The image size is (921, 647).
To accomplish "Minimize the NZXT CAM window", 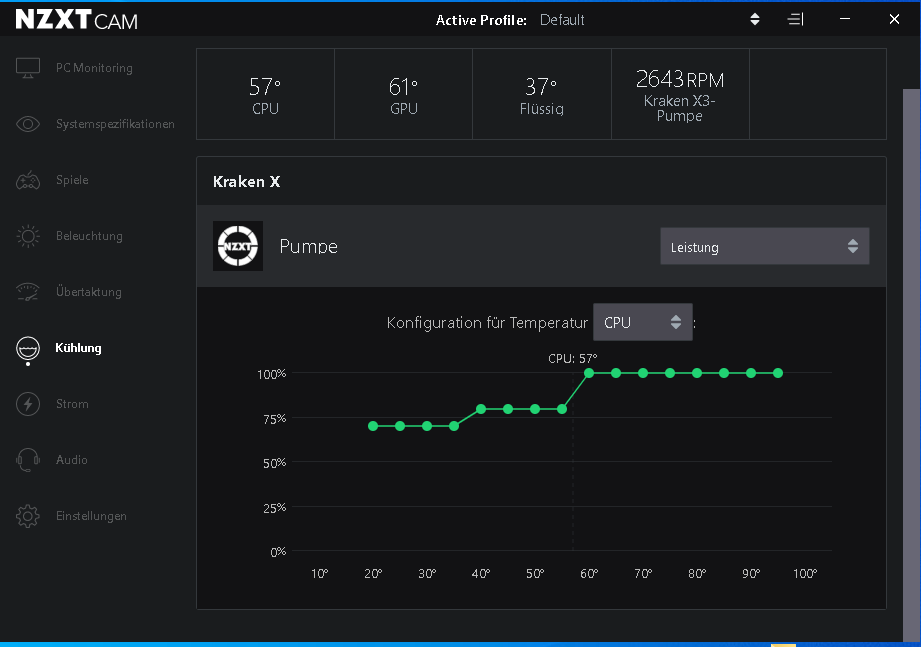I will pos(845,19).
